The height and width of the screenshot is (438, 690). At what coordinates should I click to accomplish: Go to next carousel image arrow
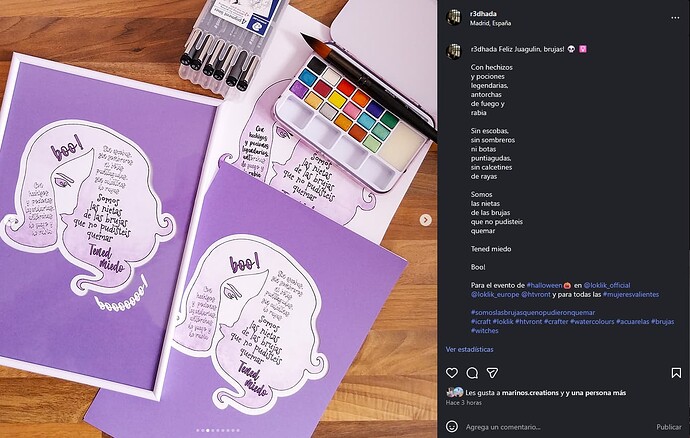tap(425, 220)
